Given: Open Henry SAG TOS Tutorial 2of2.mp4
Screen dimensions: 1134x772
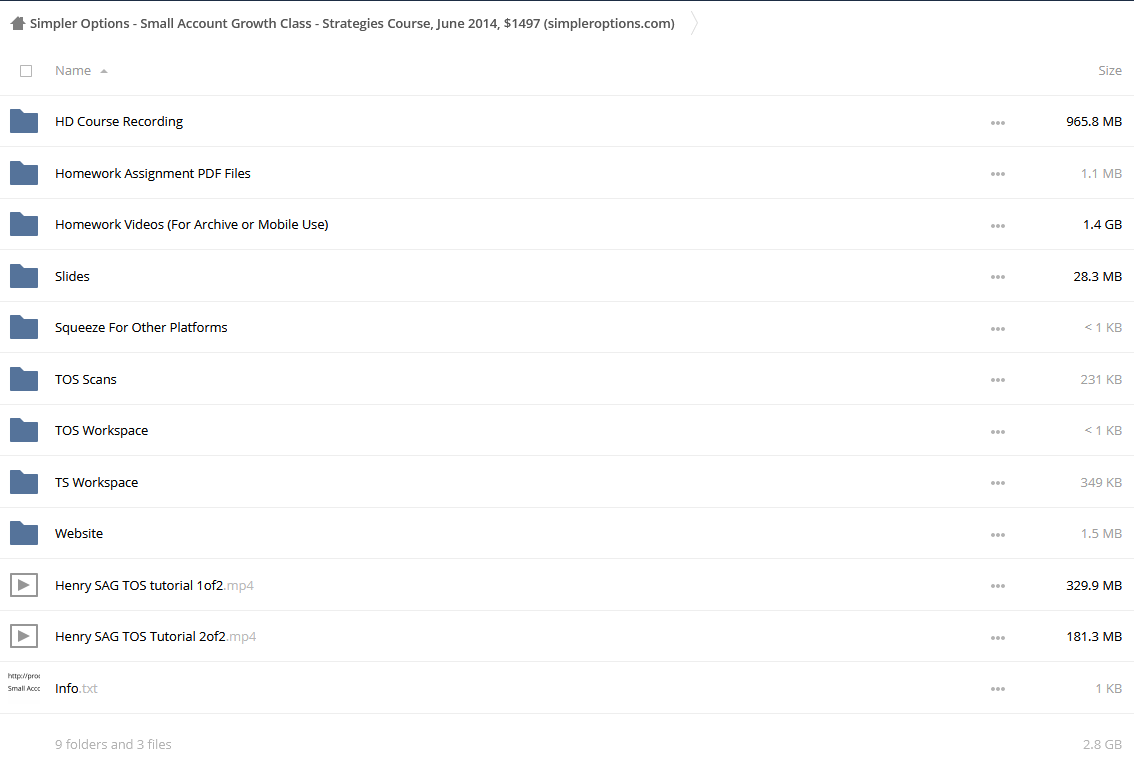Looking at the screenshot, I should tap(155, 637).
